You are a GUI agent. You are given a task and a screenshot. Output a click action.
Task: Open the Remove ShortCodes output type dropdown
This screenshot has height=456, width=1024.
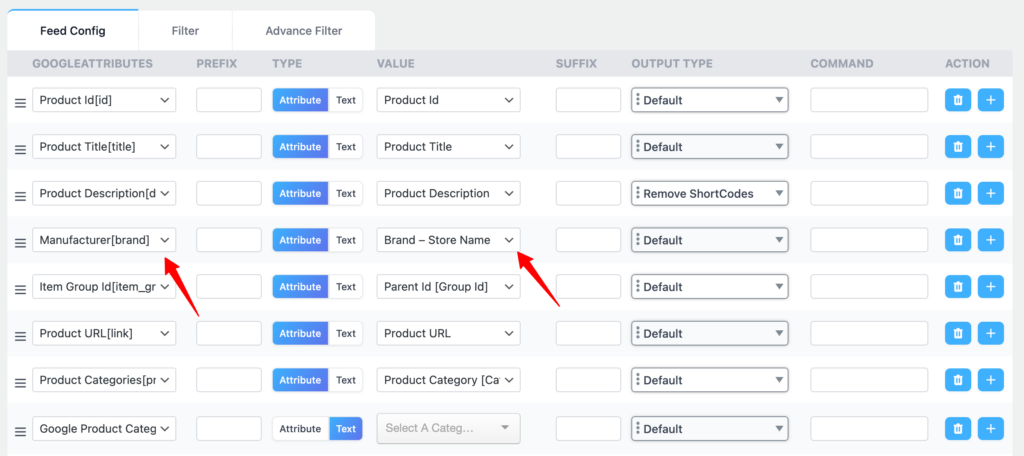(710, 193)
